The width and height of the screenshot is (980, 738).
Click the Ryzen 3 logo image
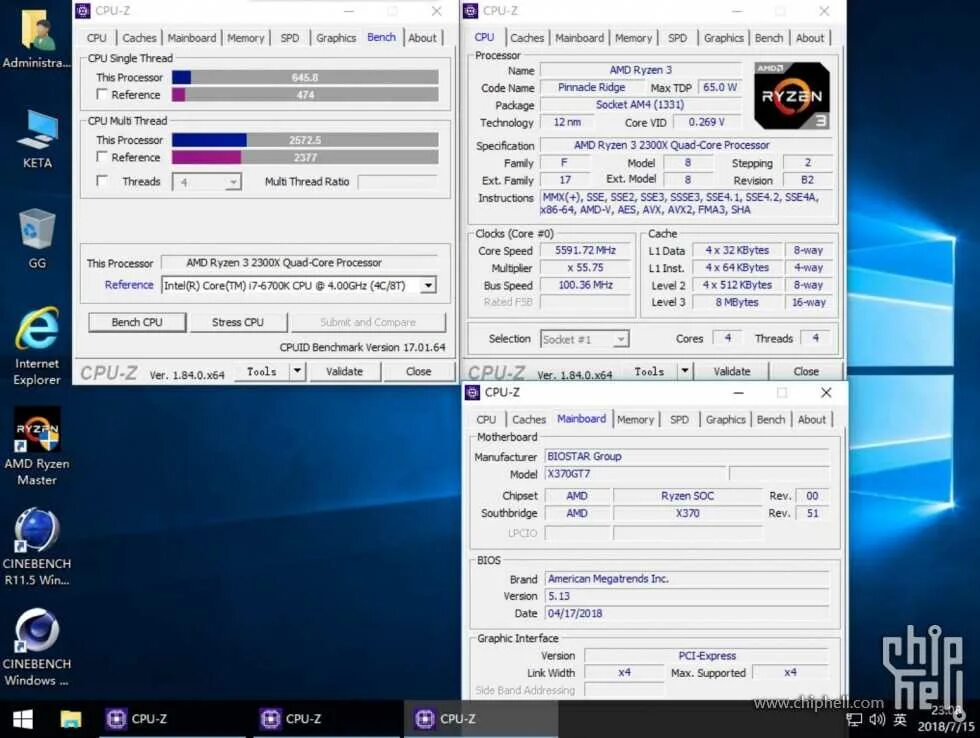pyautogui.click(x=792, y=96)
